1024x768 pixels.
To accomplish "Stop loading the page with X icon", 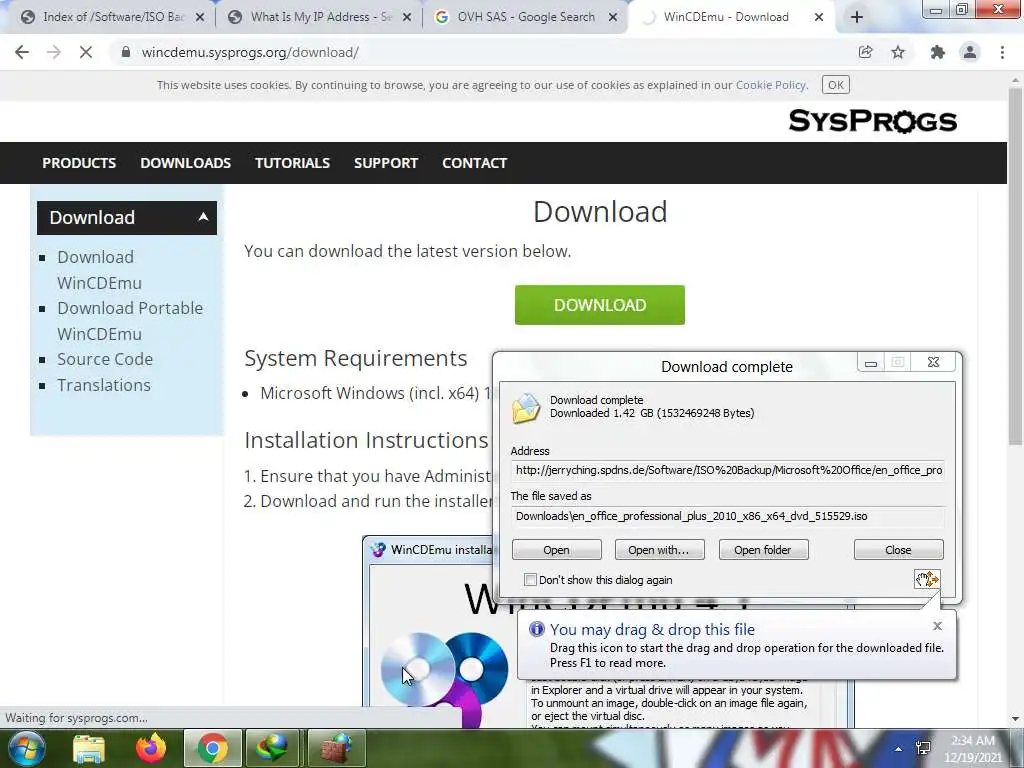I will 86,52.
